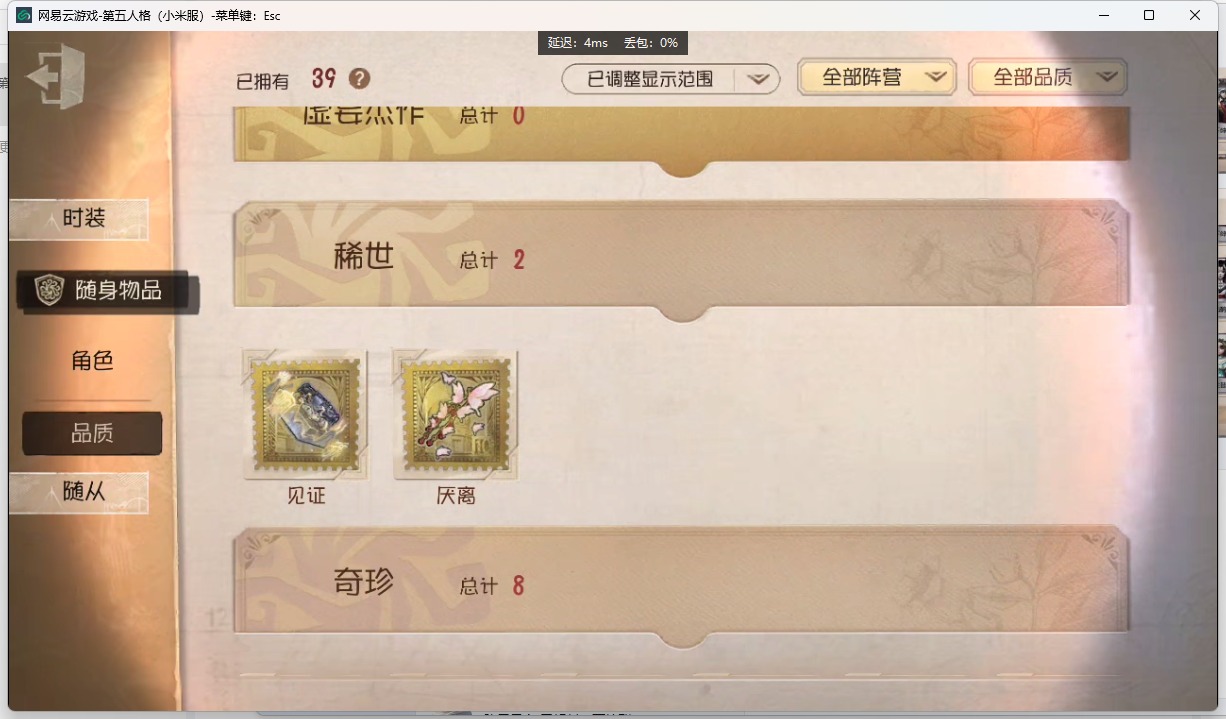Screen dimensions: 1226x719
Task: Sort by 角色 option
Action: tap(92, 361)
